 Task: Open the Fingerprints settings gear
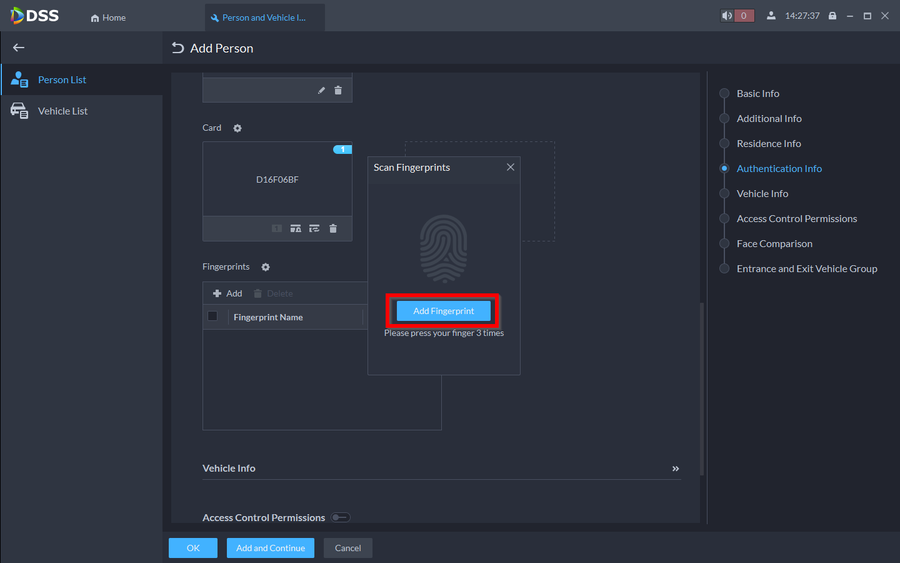(x=265, y=267)
